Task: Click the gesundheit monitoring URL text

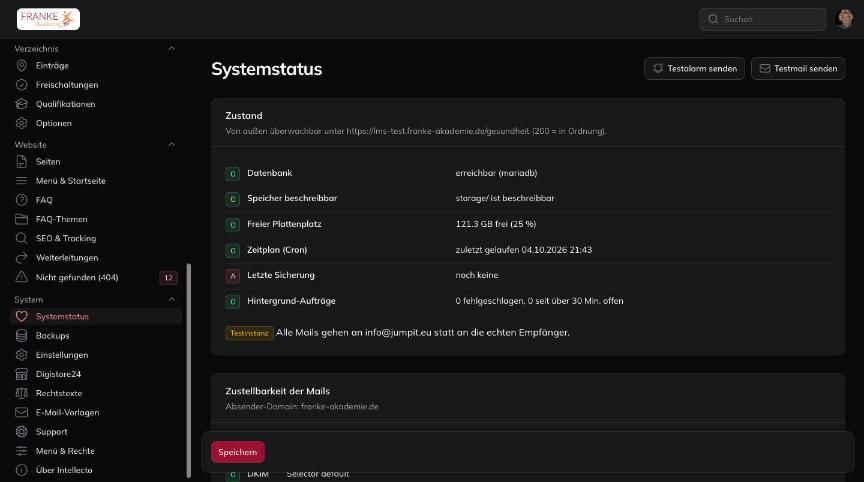Action: point(438,131)
